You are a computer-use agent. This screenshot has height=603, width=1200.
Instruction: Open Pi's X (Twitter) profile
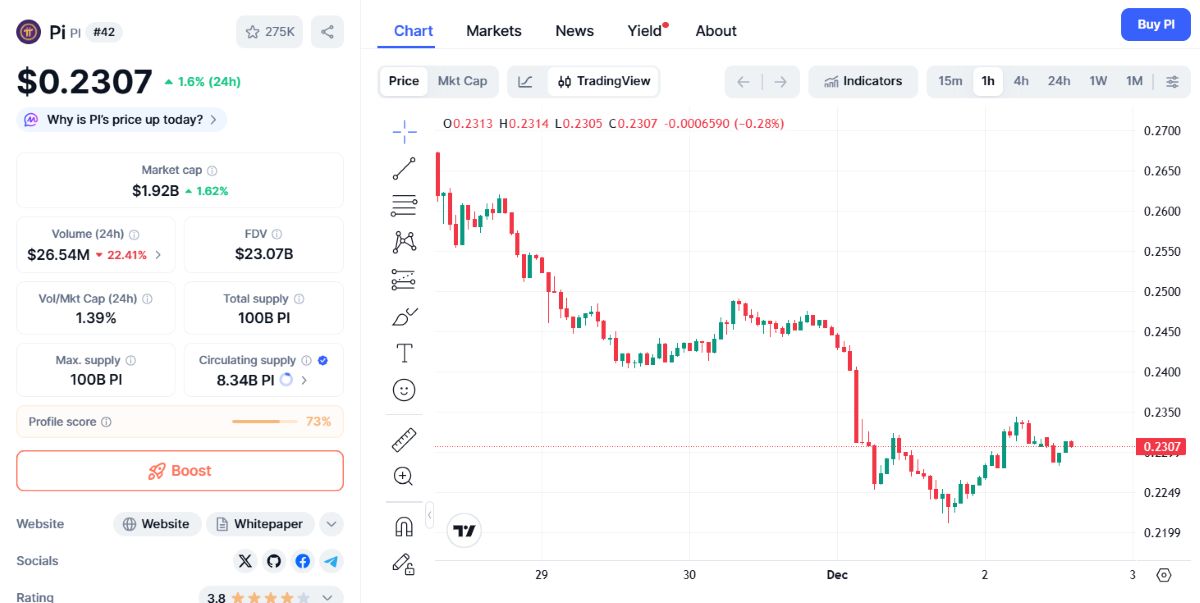pos(245,561)
